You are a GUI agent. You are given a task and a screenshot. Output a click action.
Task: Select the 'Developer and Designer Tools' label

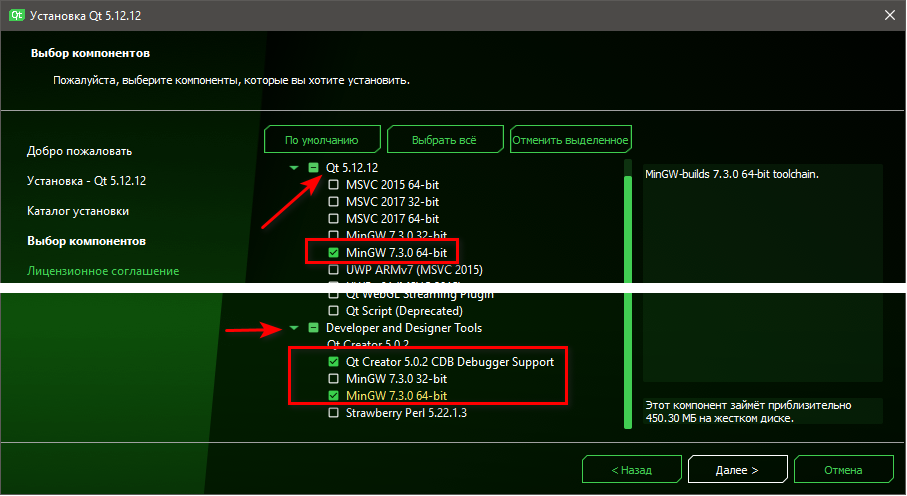404,328
